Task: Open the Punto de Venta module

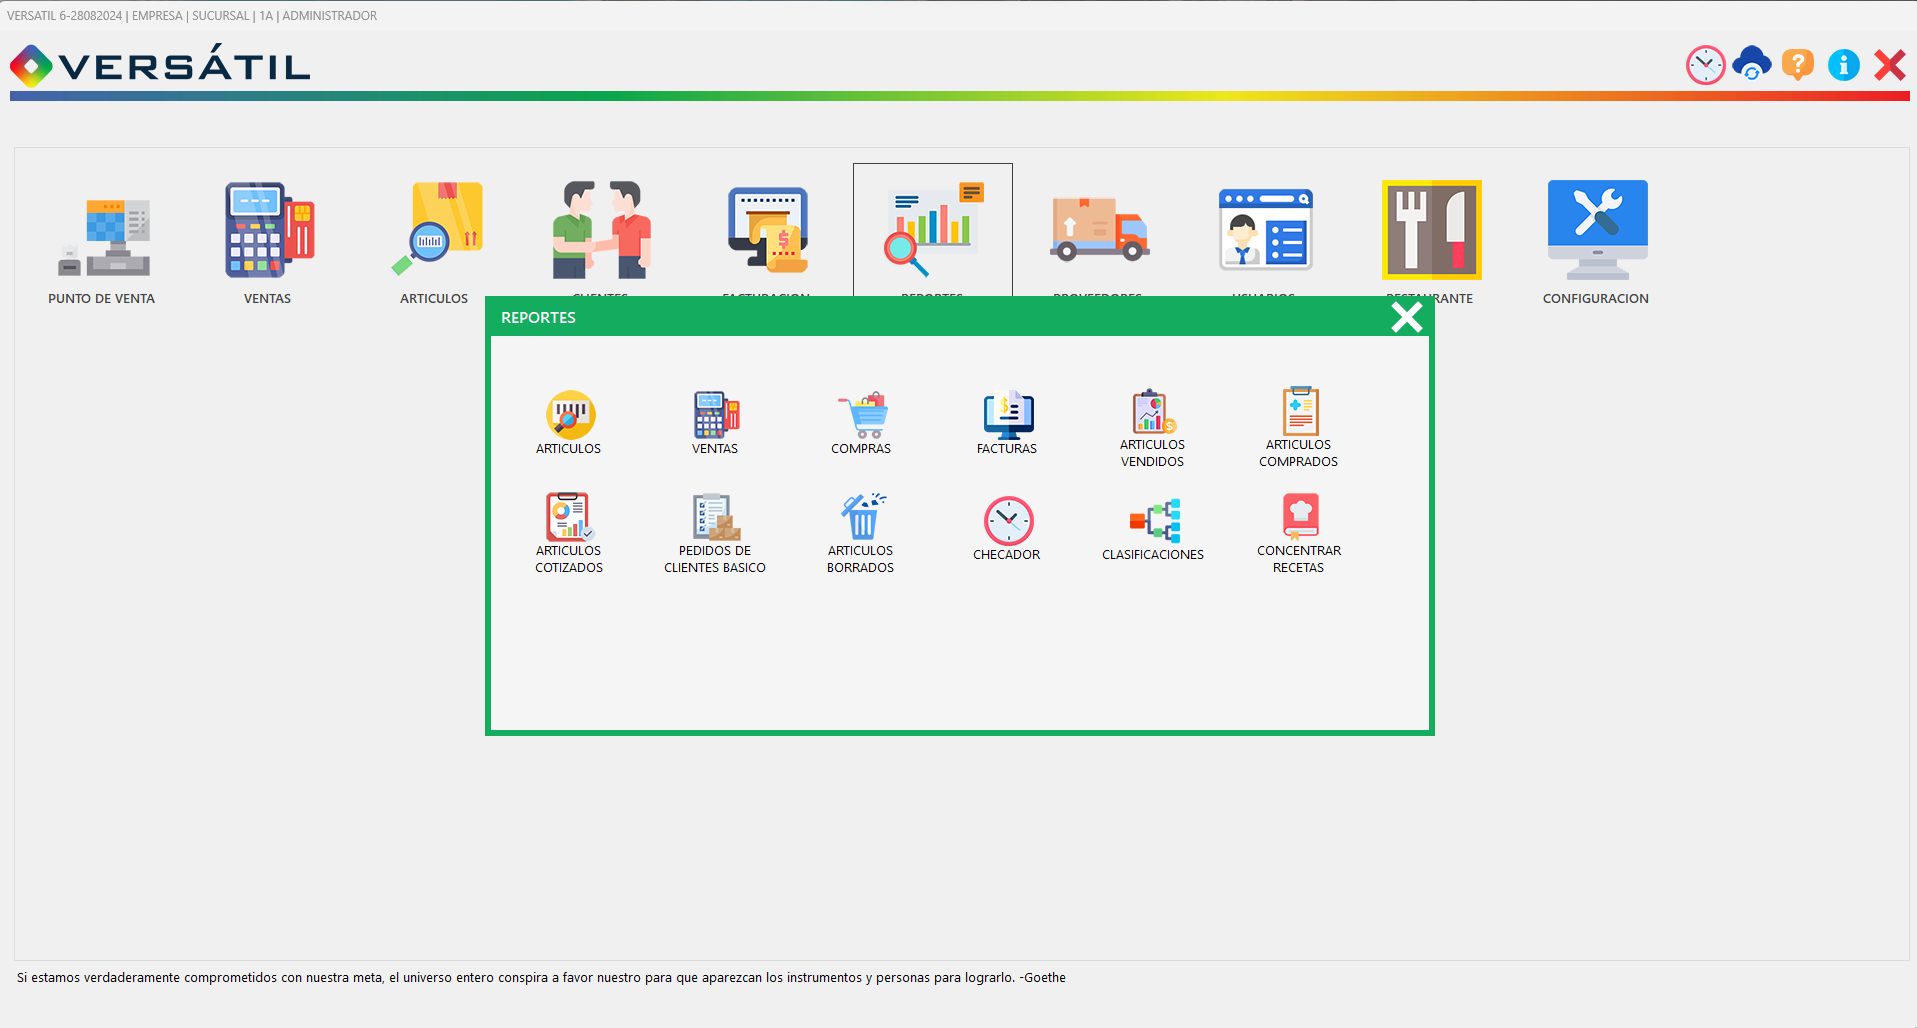Action: [102, 238]
